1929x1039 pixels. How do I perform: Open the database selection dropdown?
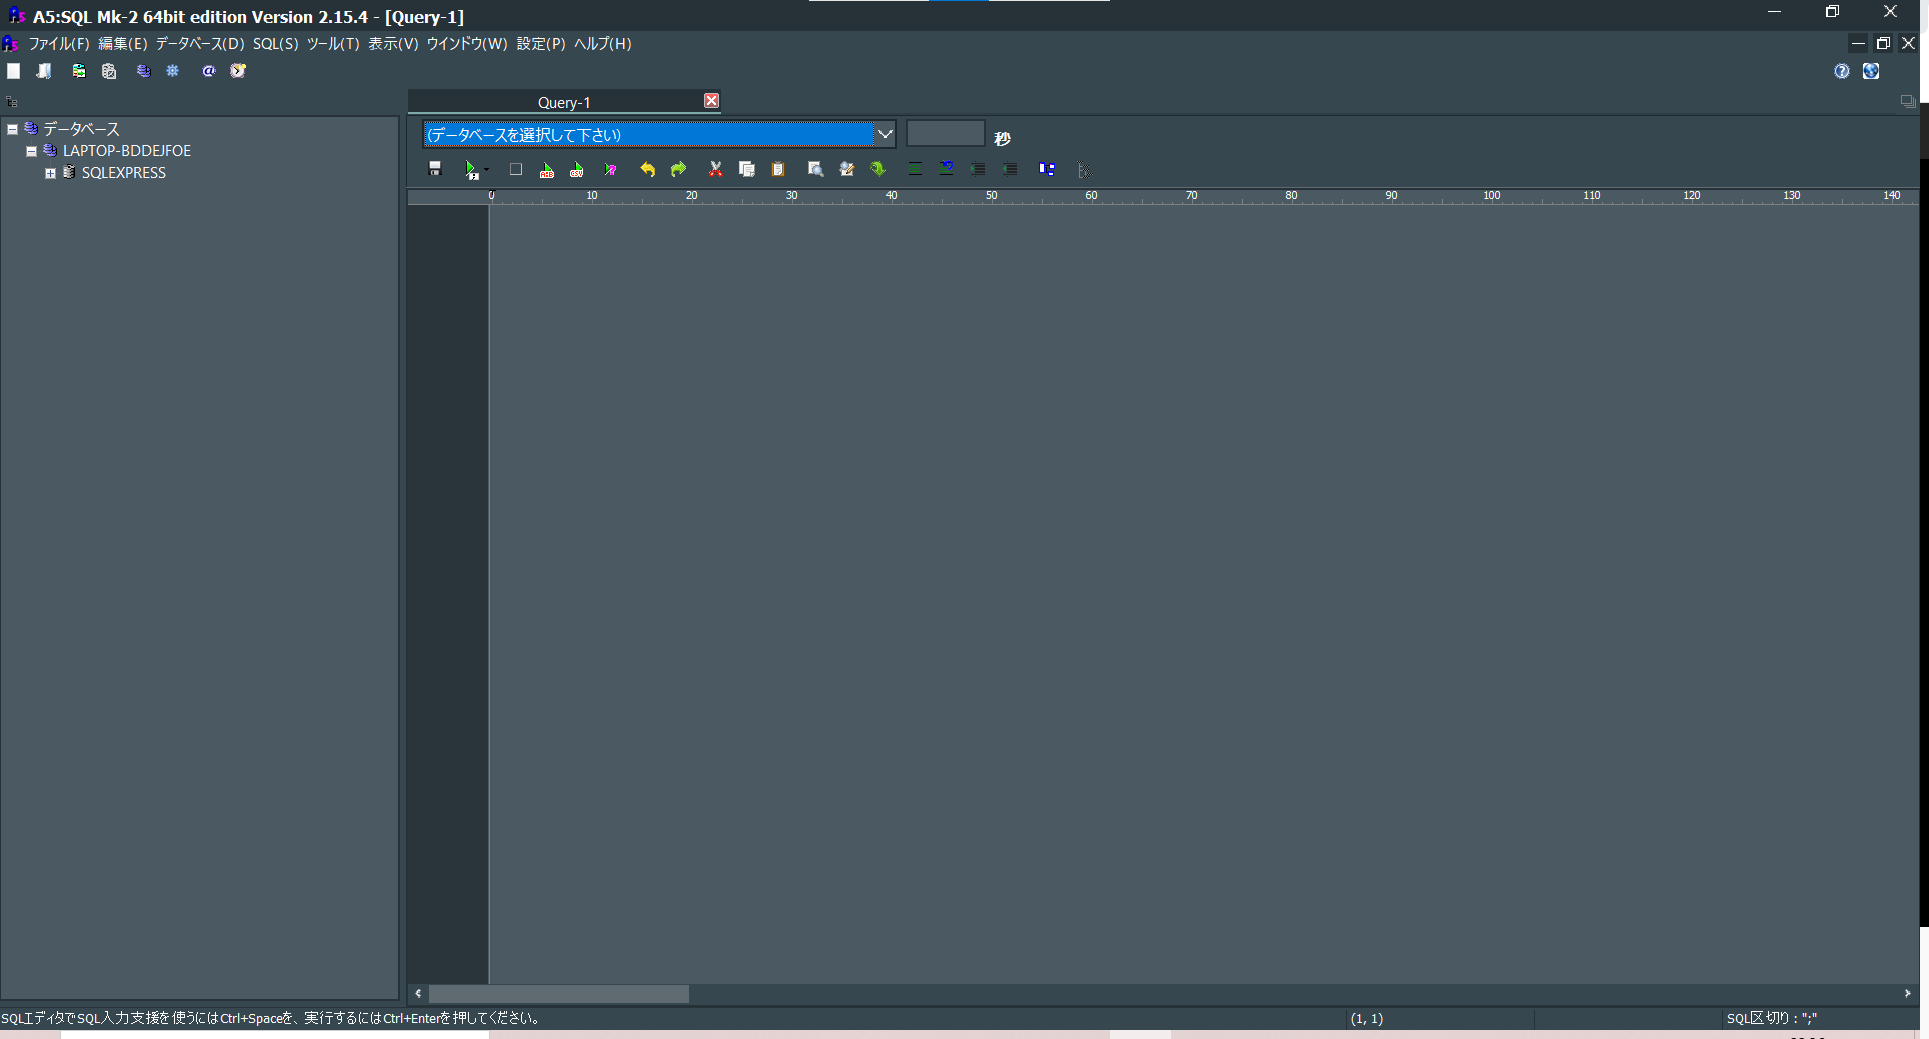point(885,134)
